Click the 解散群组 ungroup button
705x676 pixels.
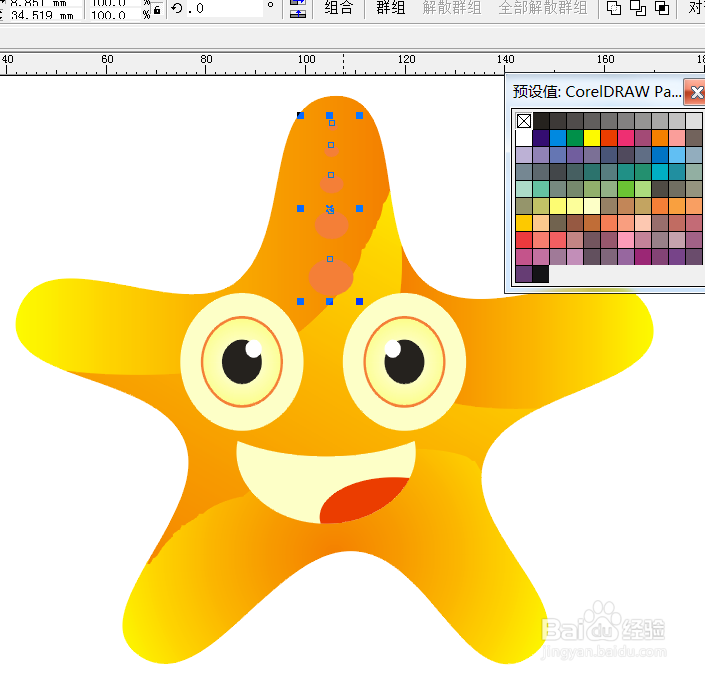tap(451, 8)
